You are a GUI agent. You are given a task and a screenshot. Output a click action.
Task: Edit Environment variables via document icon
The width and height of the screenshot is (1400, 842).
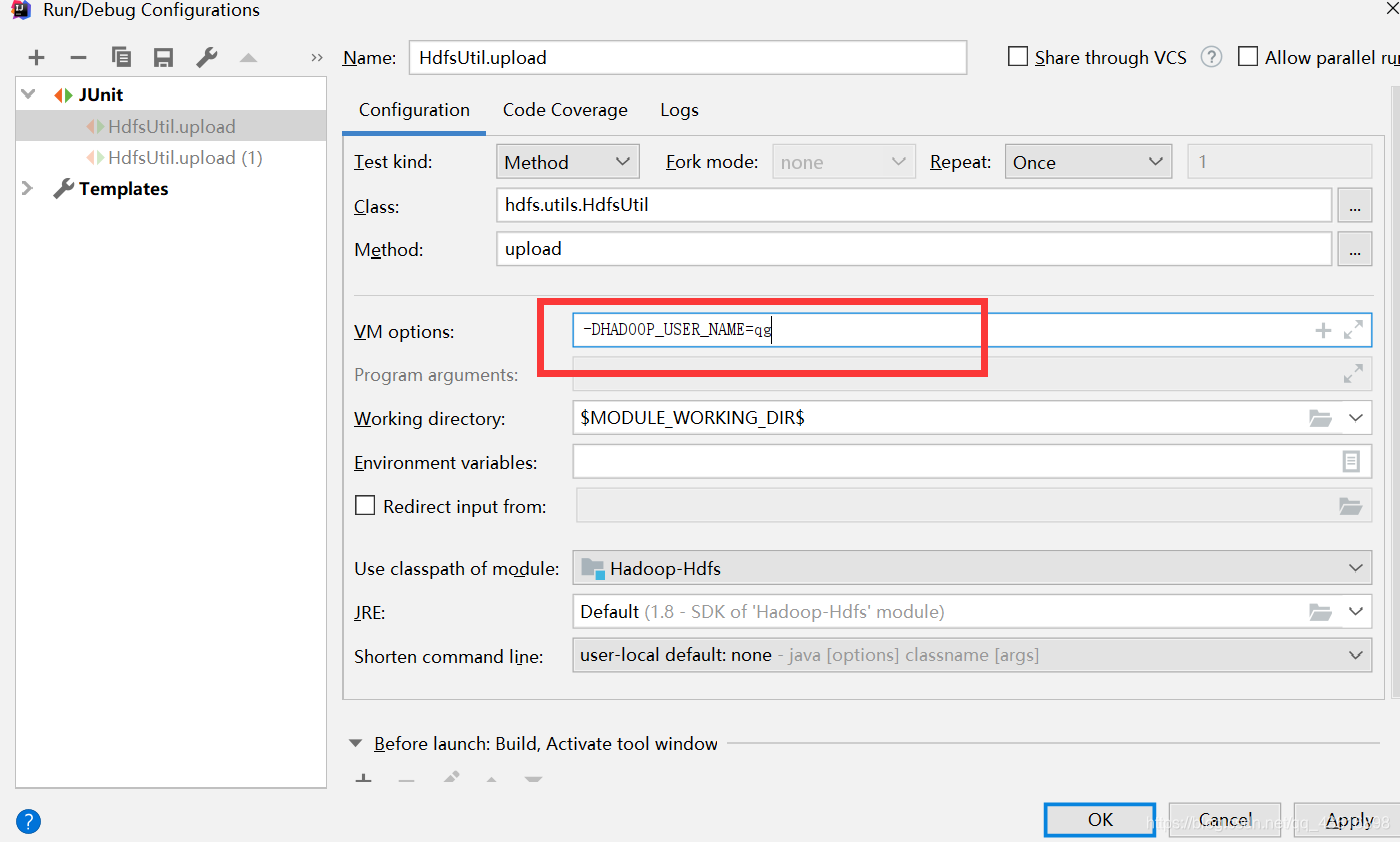[1351, 462]
